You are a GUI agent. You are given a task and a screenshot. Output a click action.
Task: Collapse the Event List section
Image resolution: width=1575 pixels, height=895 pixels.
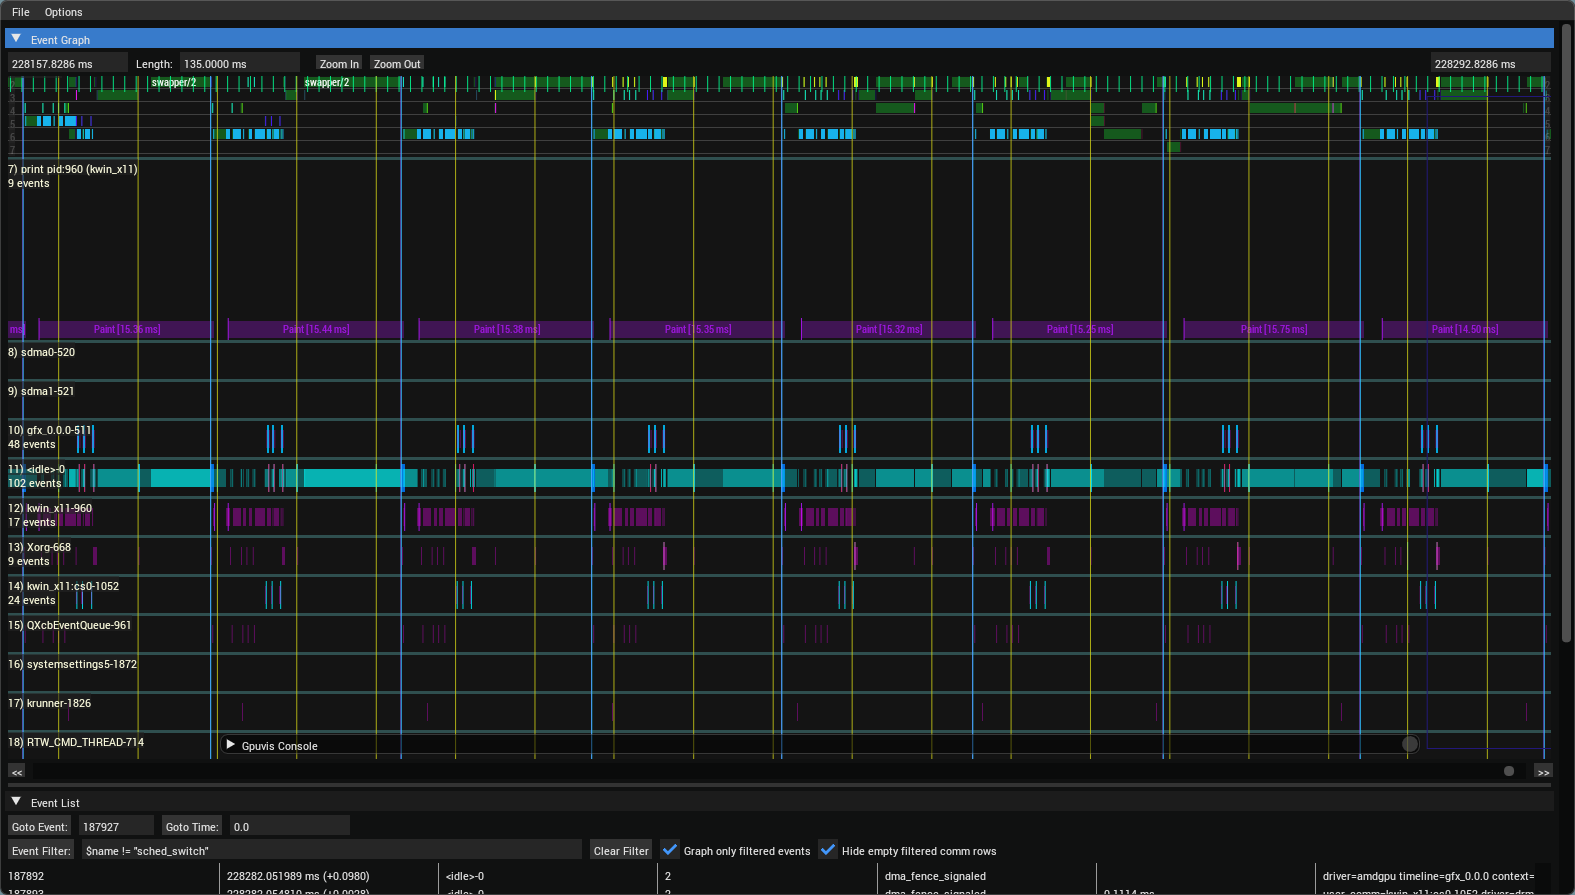point(16,802)
